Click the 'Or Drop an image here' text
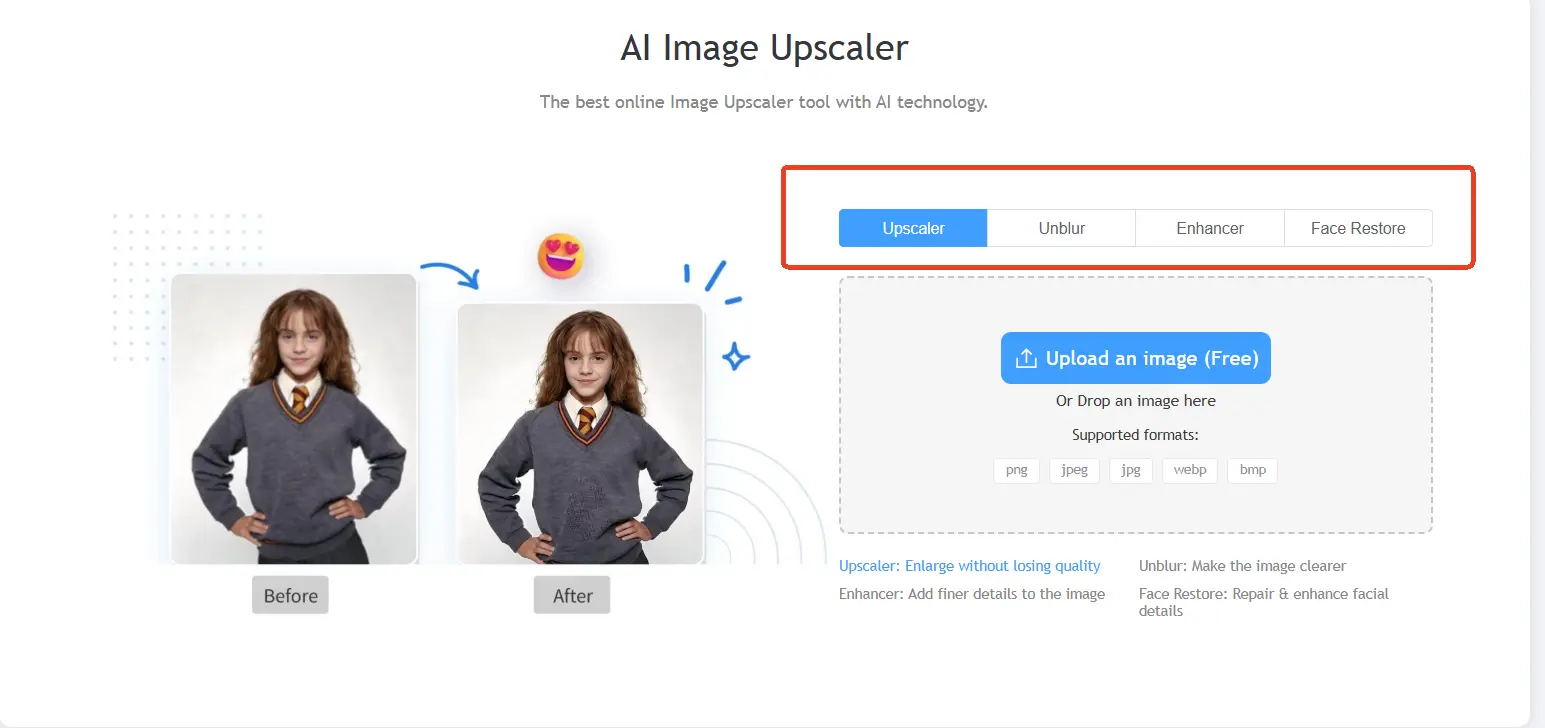 click(x=1136, y=401)
